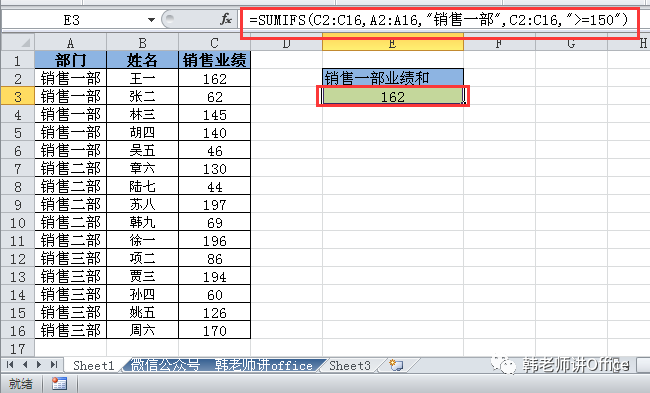
Task: Click the 姓名 header cell
Action: point(142,61)
